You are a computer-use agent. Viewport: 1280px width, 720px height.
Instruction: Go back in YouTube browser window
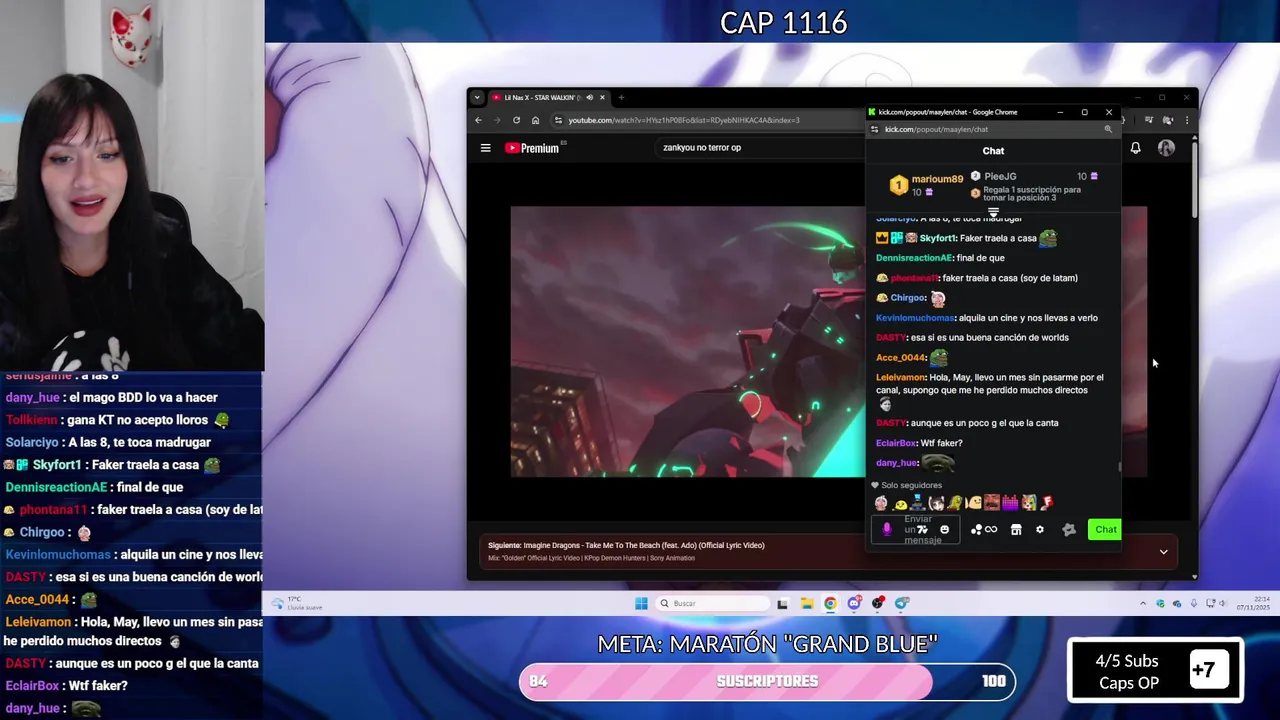[478, 120]
